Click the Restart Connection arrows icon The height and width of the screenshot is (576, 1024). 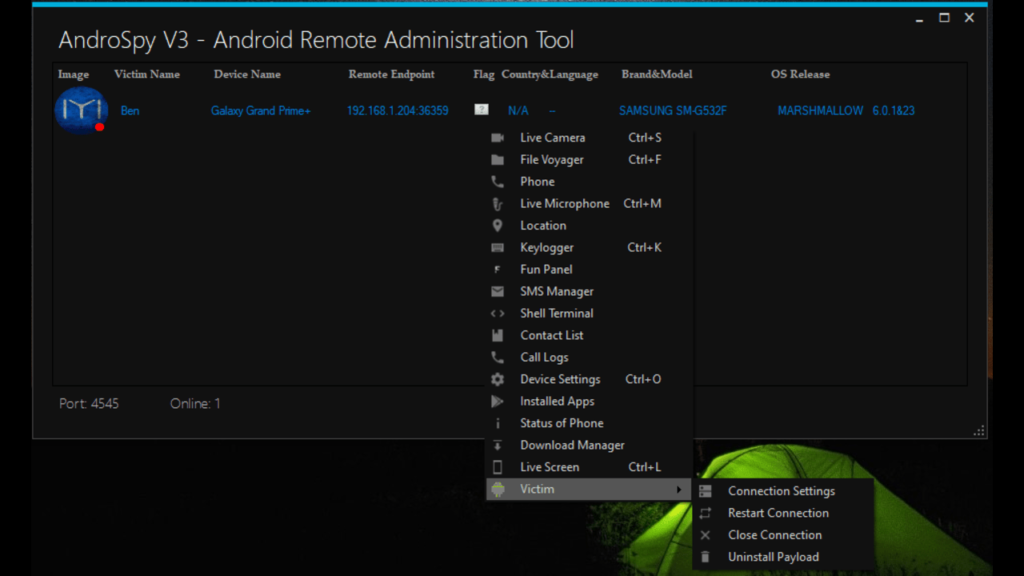click(x=705, y=513)
